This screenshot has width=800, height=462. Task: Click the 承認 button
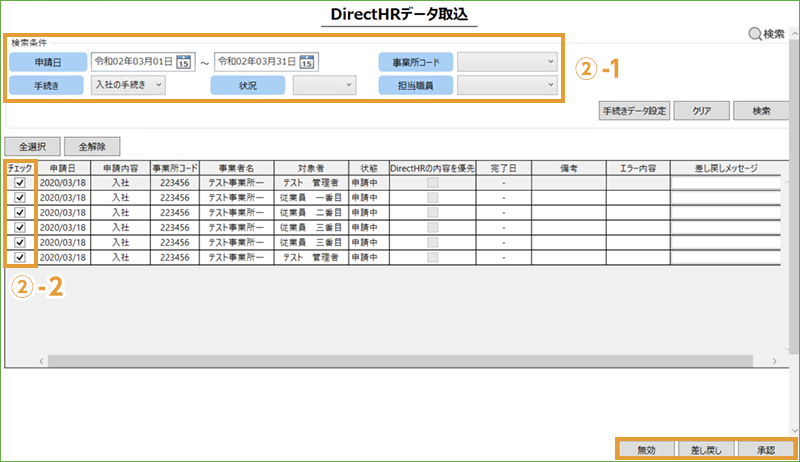pos(766,450)
